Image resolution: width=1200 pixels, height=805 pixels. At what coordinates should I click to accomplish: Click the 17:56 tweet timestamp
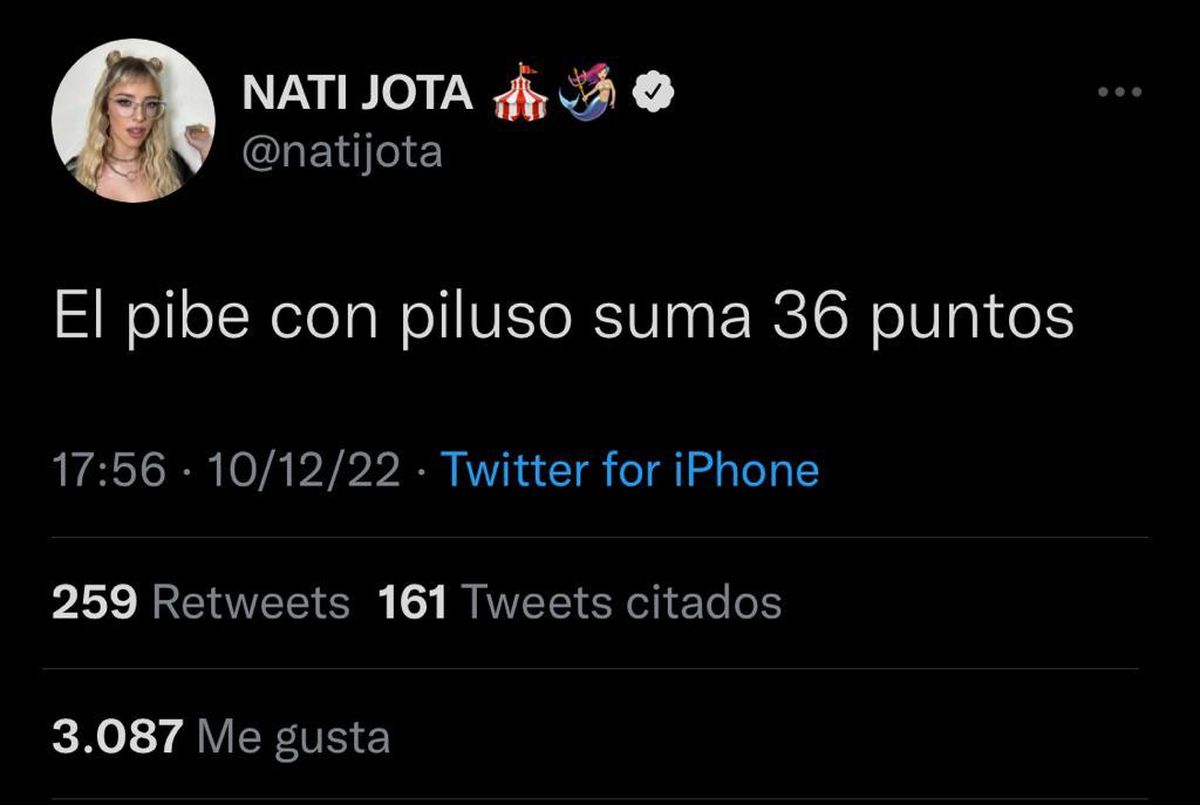click(109, 470)
